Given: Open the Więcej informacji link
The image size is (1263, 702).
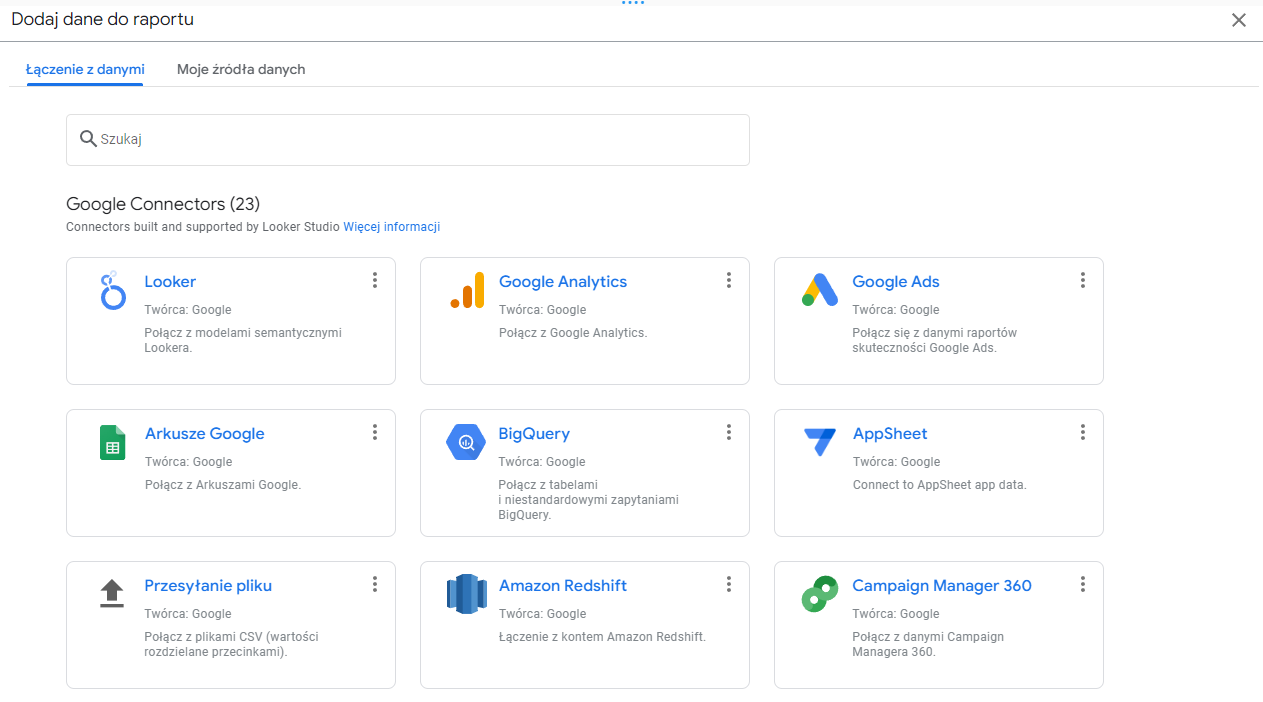Looking at the screenshot, I should [392, 227].
